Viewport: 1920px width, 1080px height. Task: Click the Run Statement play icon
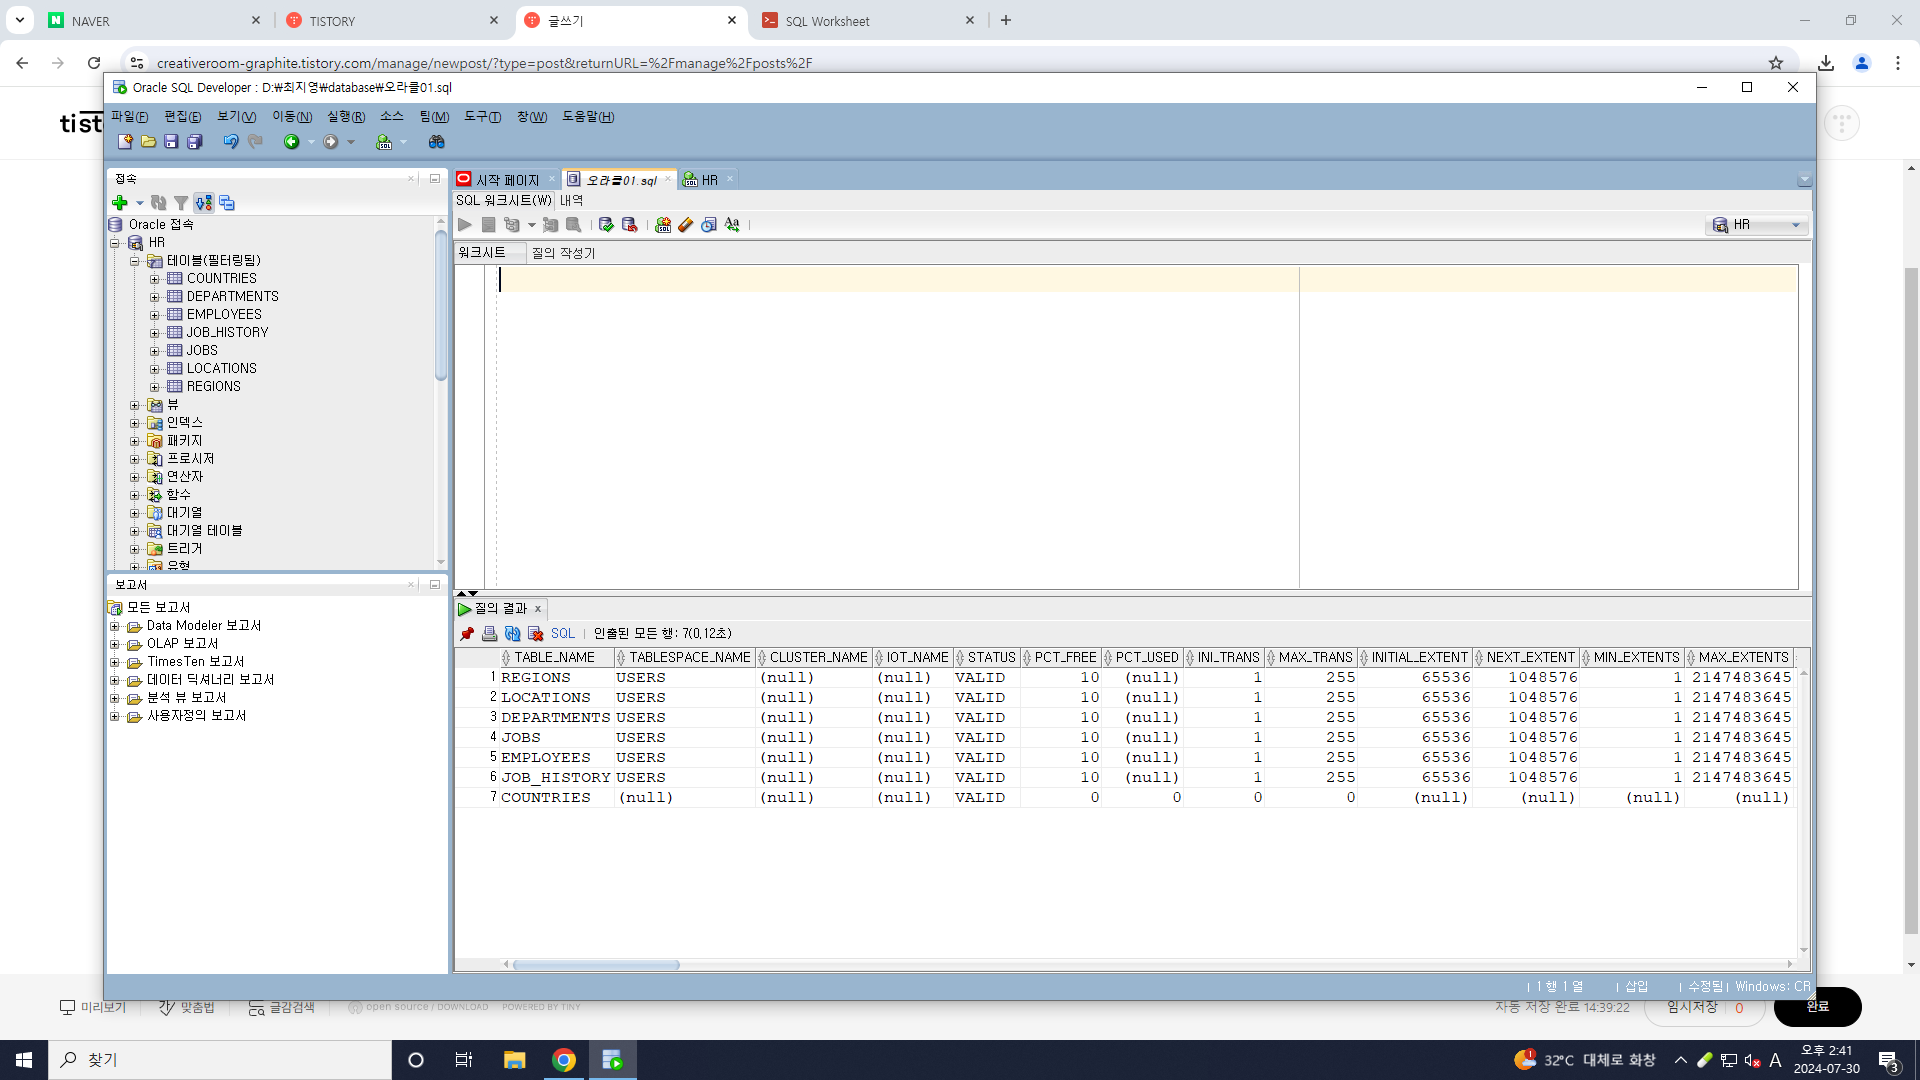click(x=465, y=225)
